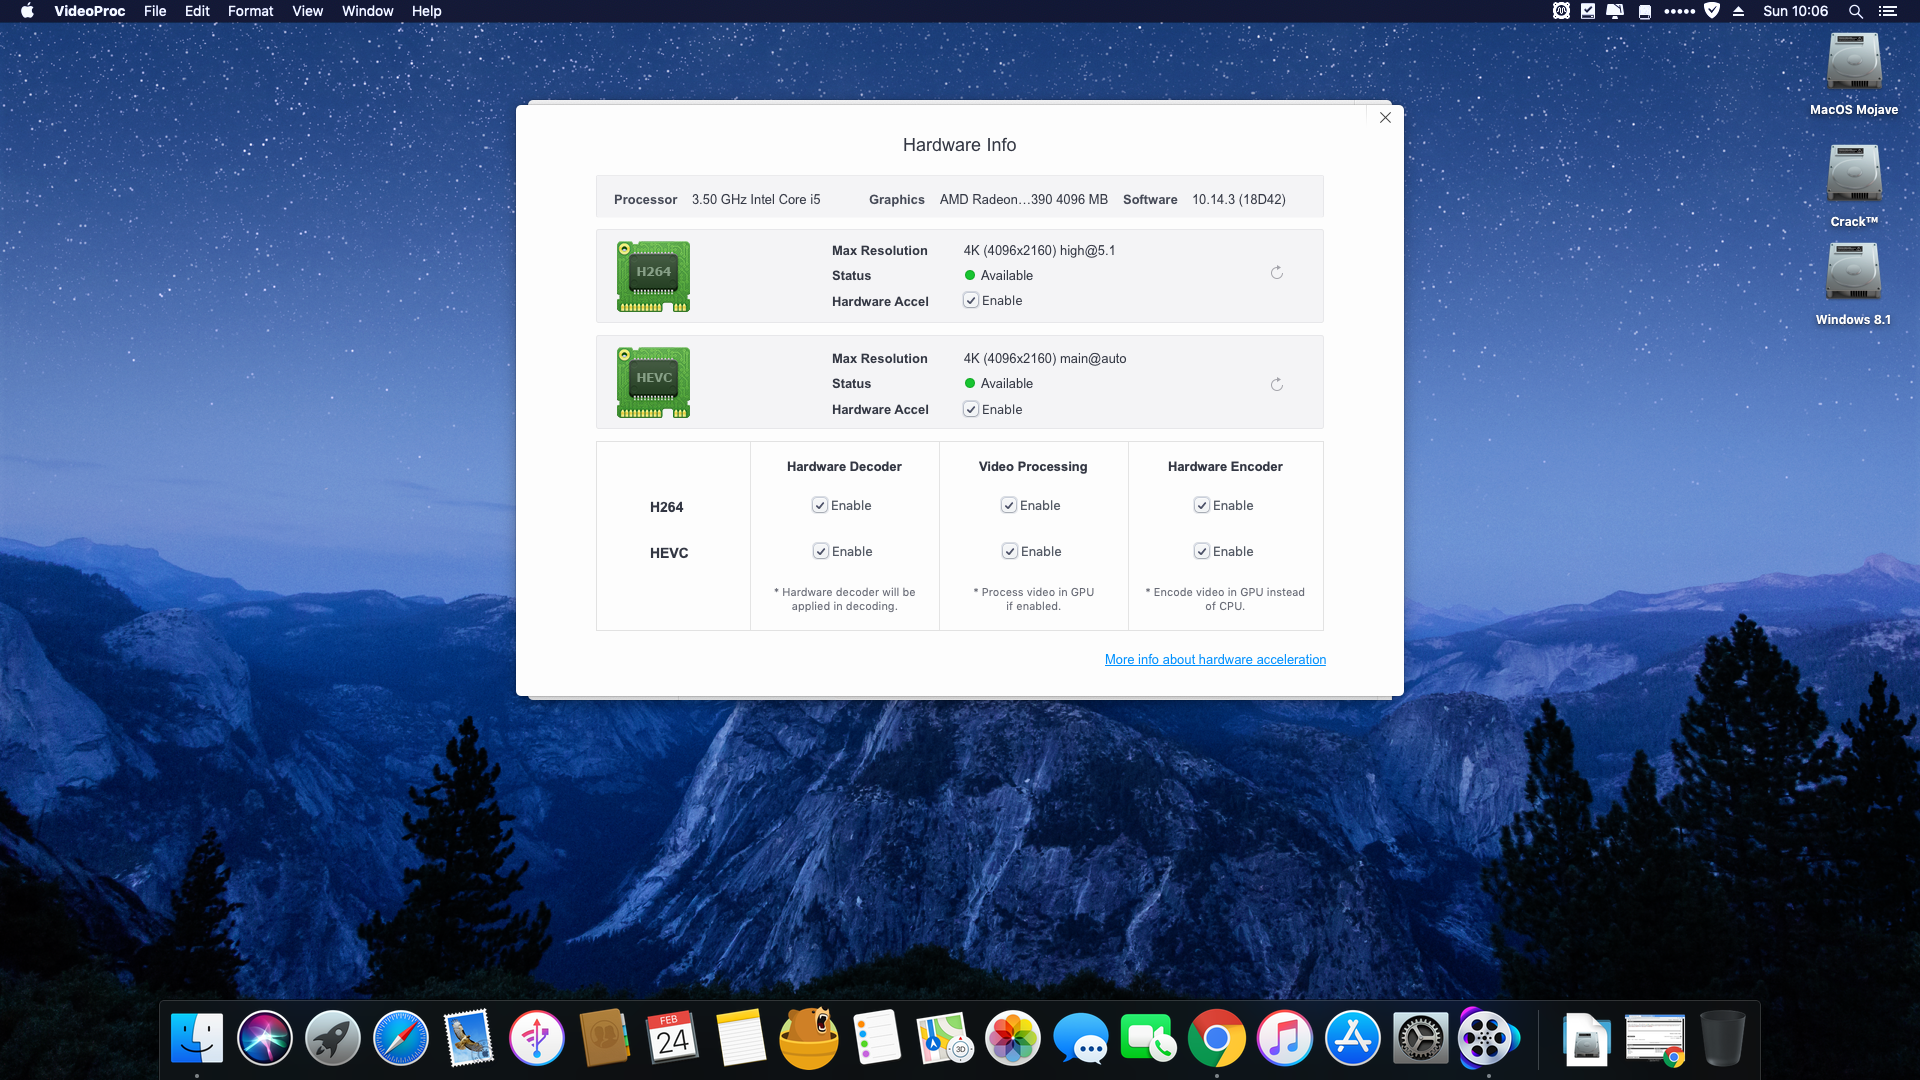Screen dimensions: 1920x1080
Task: Open System Preferences from the dock
Action: coord(1421,1039)
